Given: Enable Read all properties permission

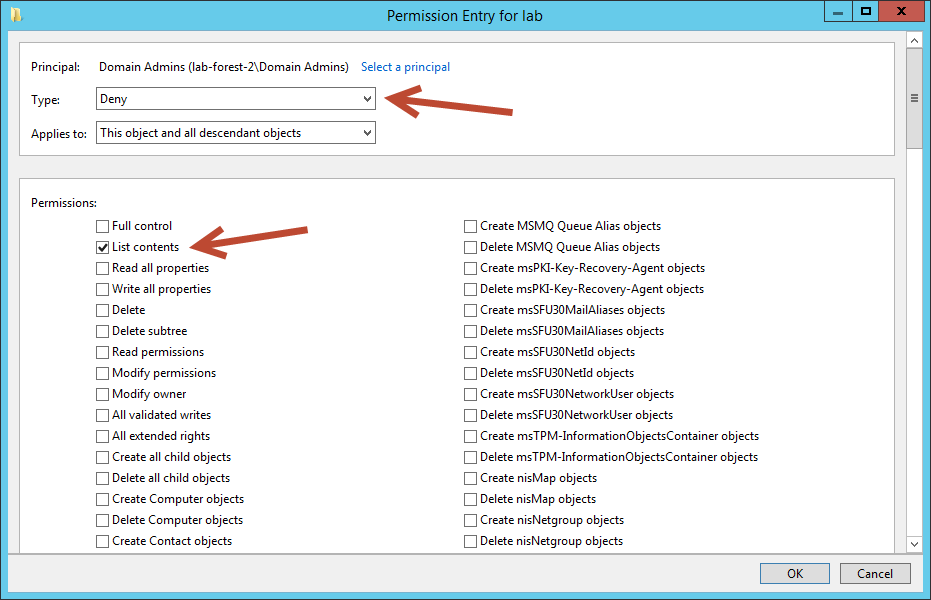Looking at the screenshot, I should click(103, 268).
